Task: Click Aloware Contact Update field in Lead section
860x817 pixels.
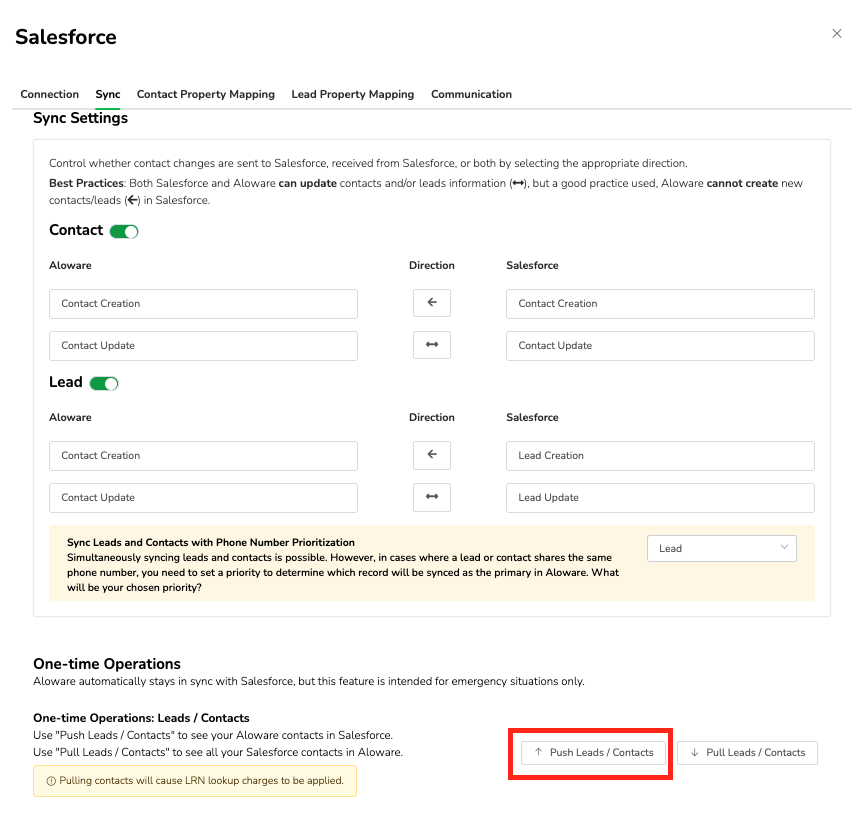Action: 203,498
